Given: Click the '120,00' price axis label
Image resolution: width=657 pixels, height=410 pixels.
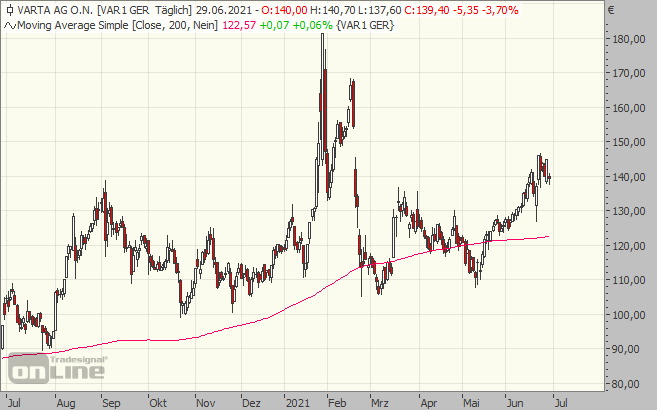Looking at the screenshot, I should coord(629,246).
